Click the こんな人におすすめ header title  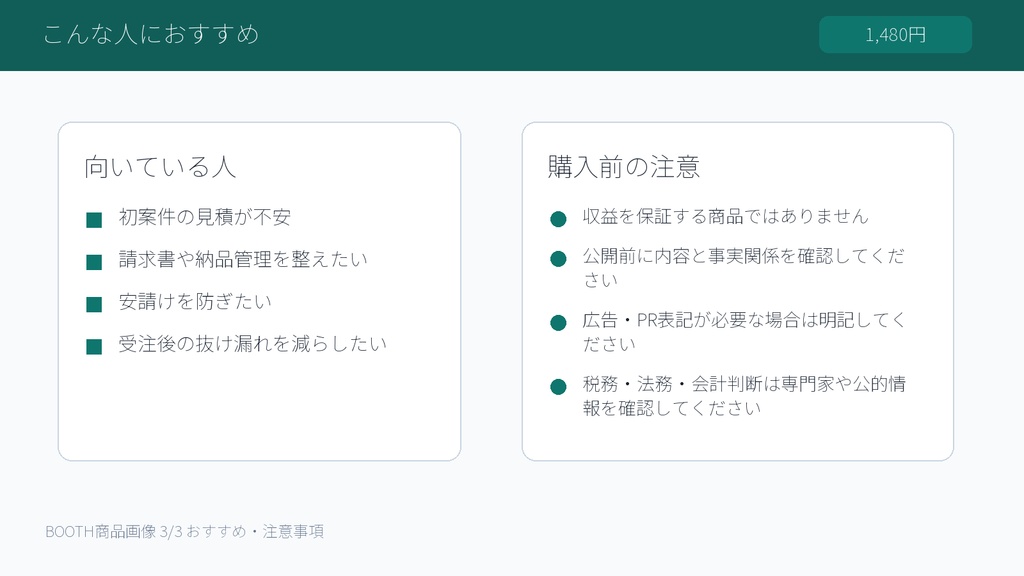[x=152, y=34]
